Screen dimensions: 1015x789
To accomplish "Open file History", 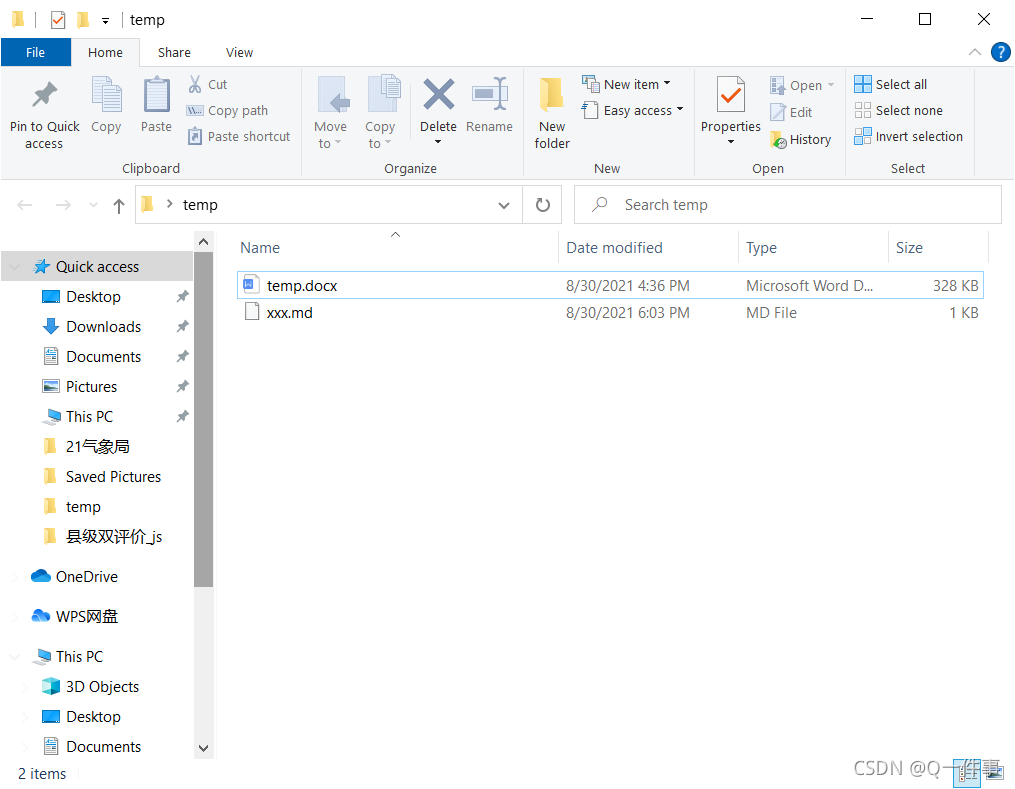I will click(800, 140).
